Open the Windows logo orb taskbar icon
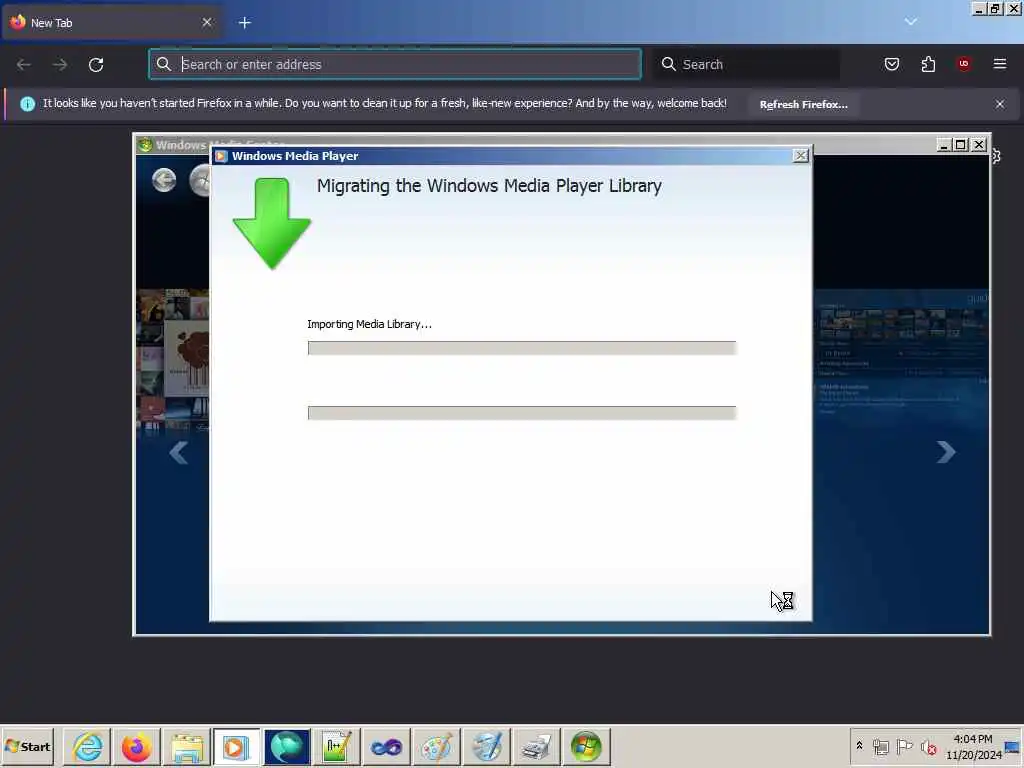The height and width of the screenshot is (768, 1024). pos(586,747)
